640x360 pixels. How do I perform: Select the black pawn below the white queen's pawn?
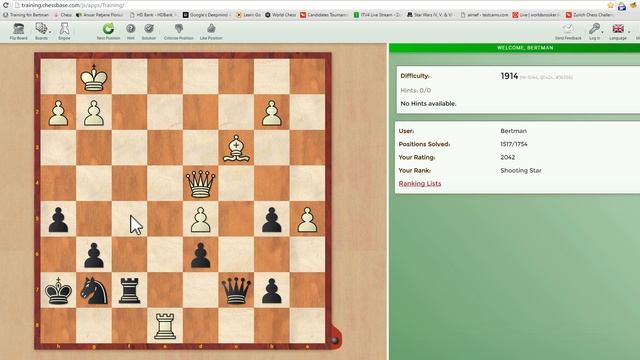tap(200, 255)
